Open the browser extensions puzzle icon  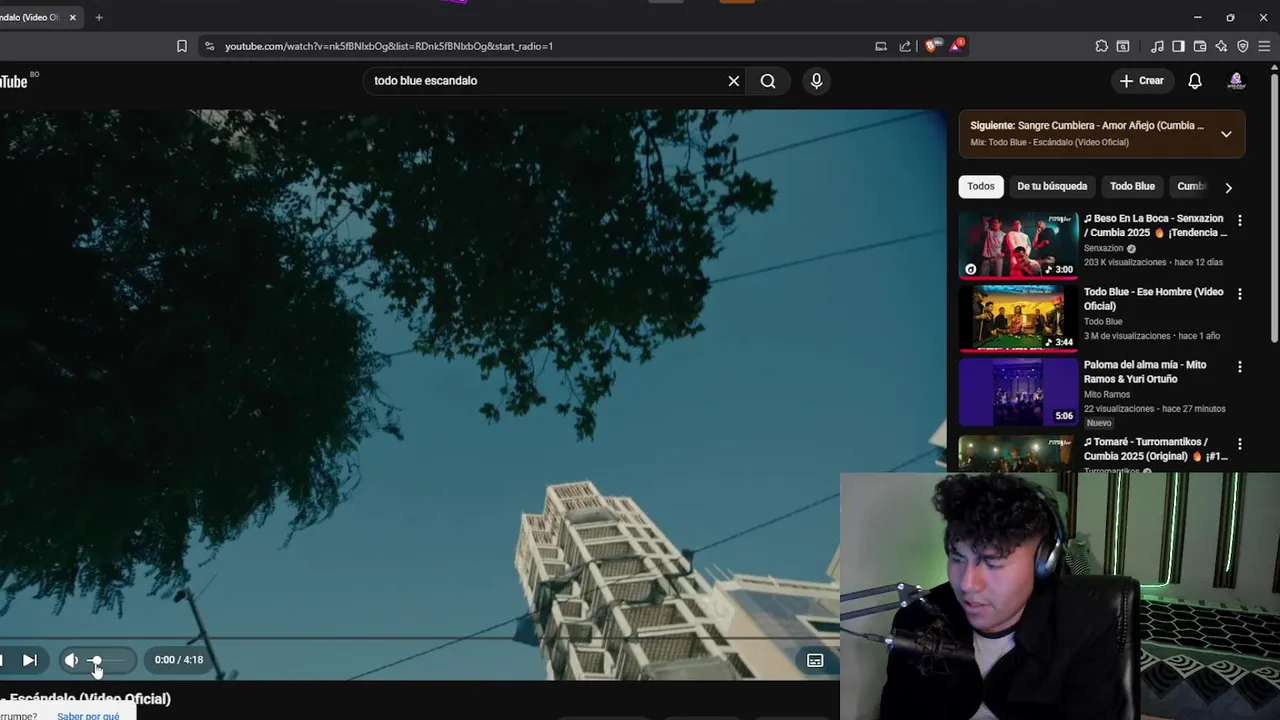[1101, 46]
